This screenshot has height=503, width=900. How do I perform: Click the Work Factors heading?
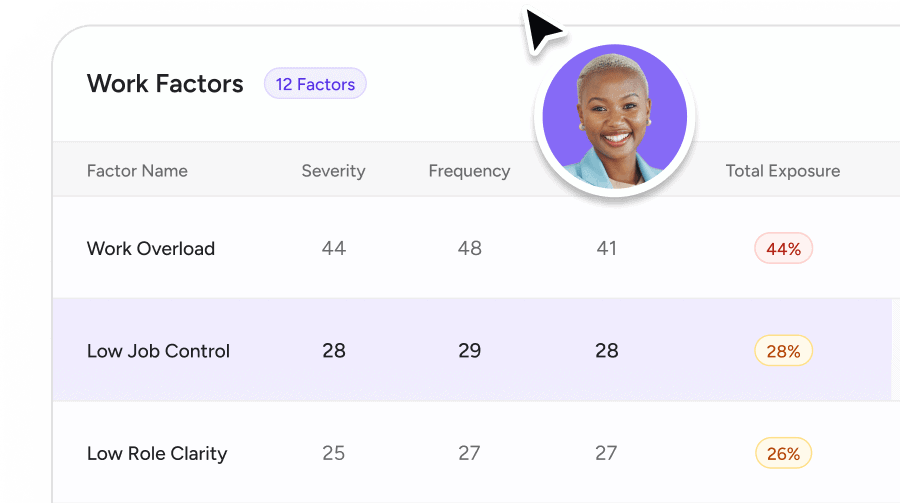tap(165, 84)
